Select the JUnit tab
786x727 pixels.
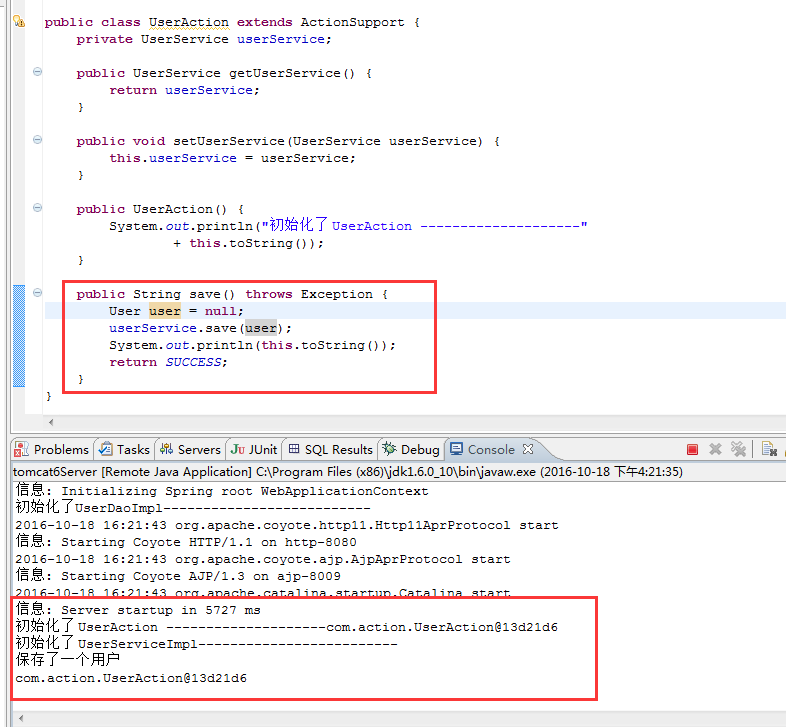(x=254, y=449)
